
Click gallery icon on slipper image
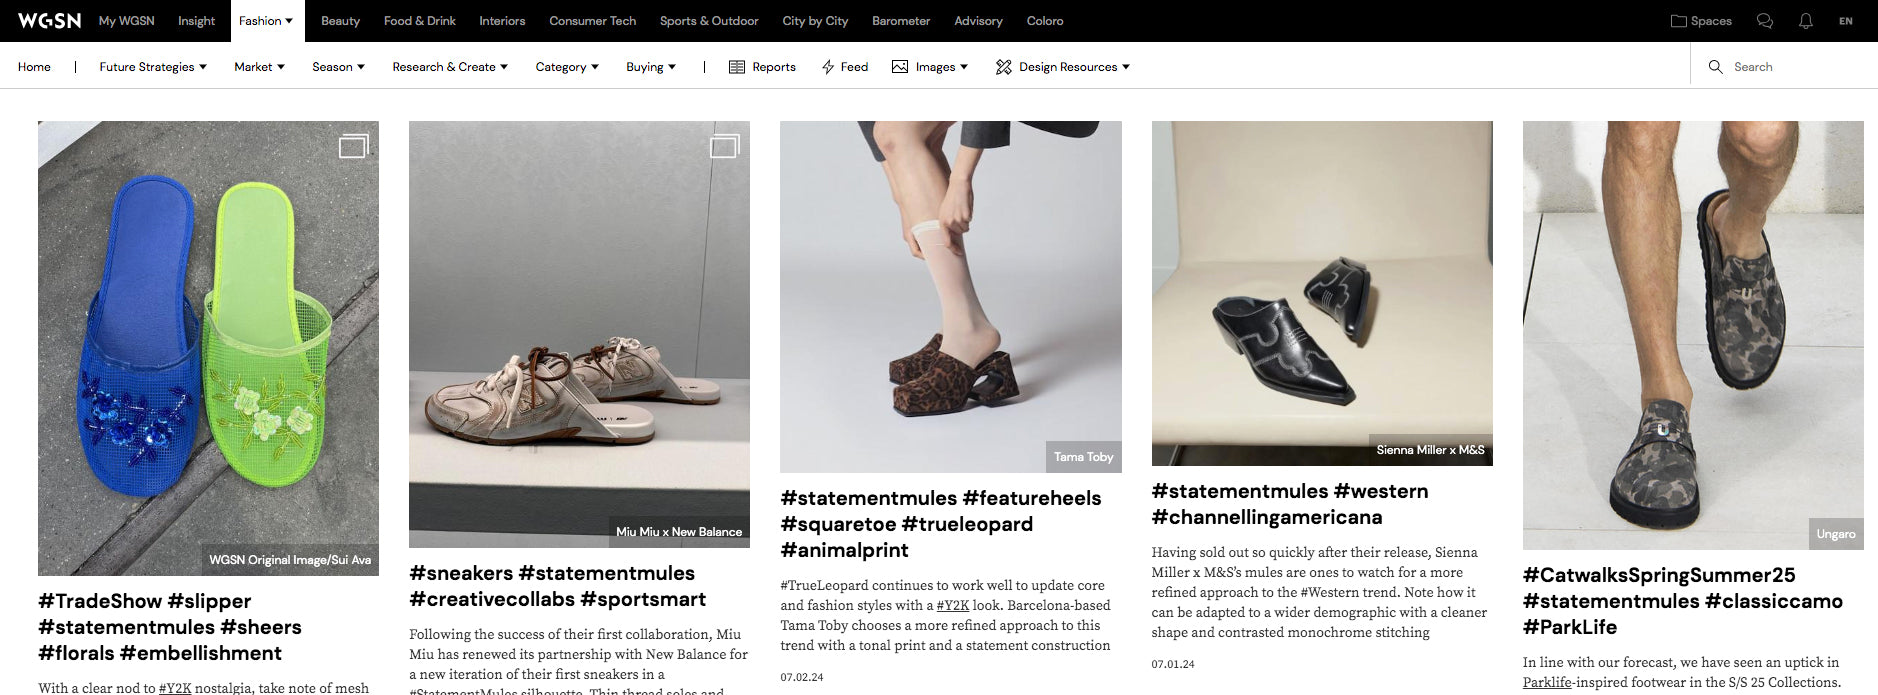(353, 146)
